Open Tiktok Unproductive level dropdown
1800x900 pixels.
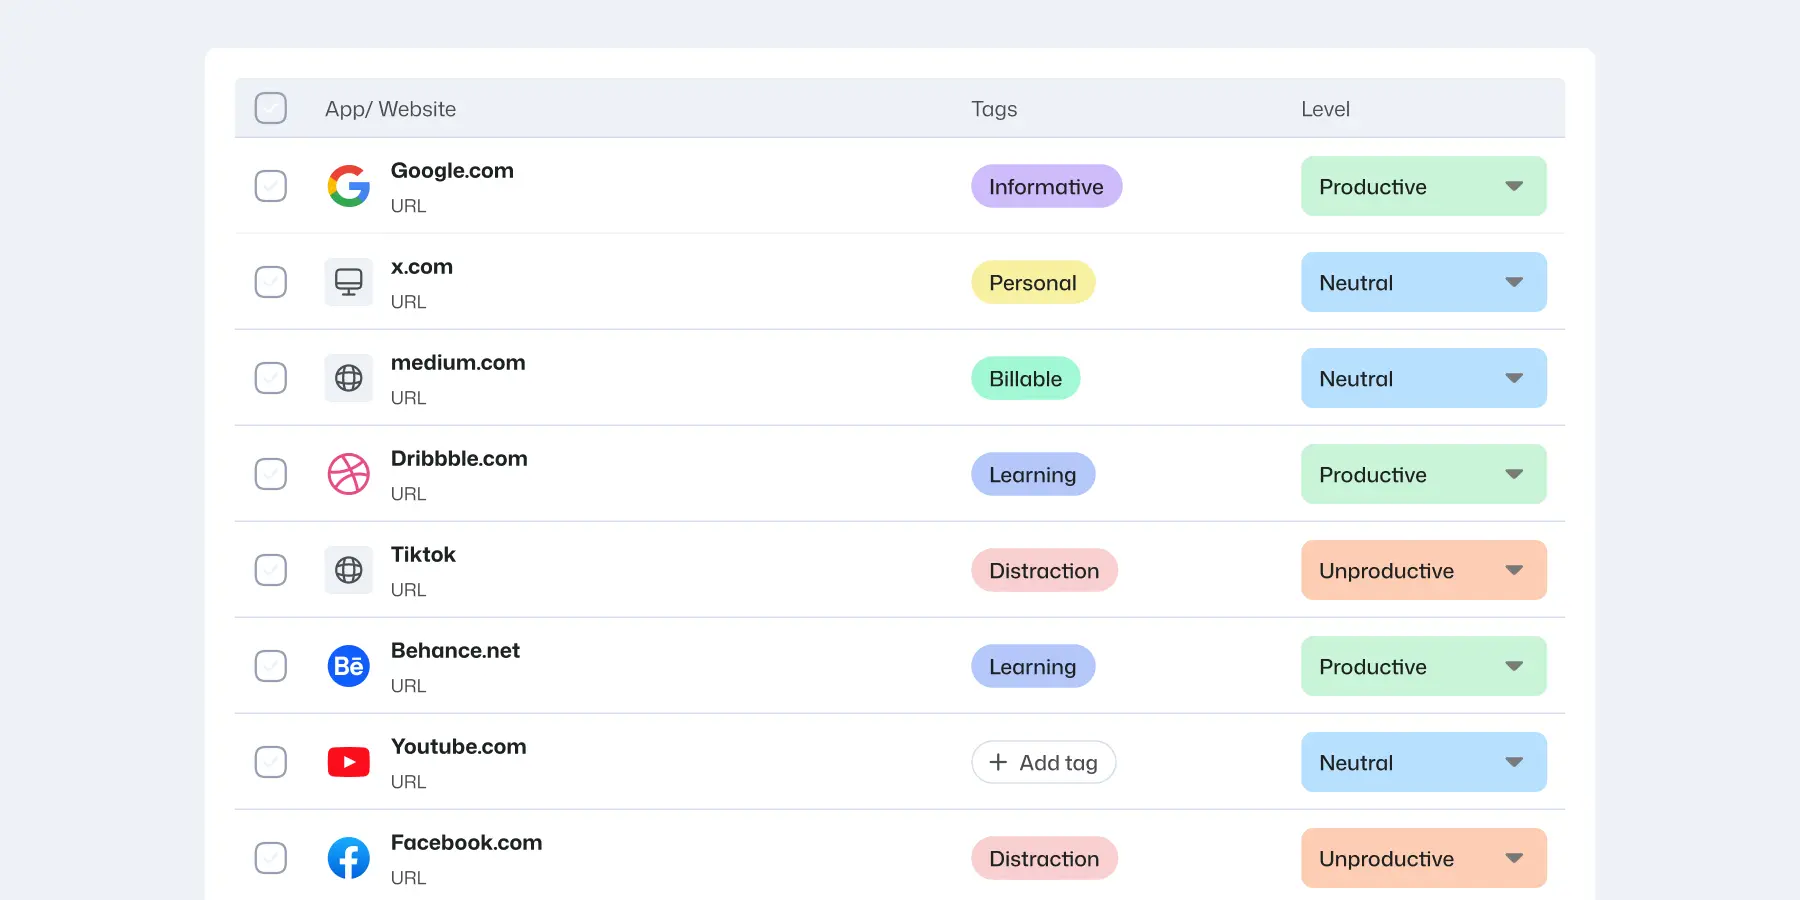[x=1424, y=570]
